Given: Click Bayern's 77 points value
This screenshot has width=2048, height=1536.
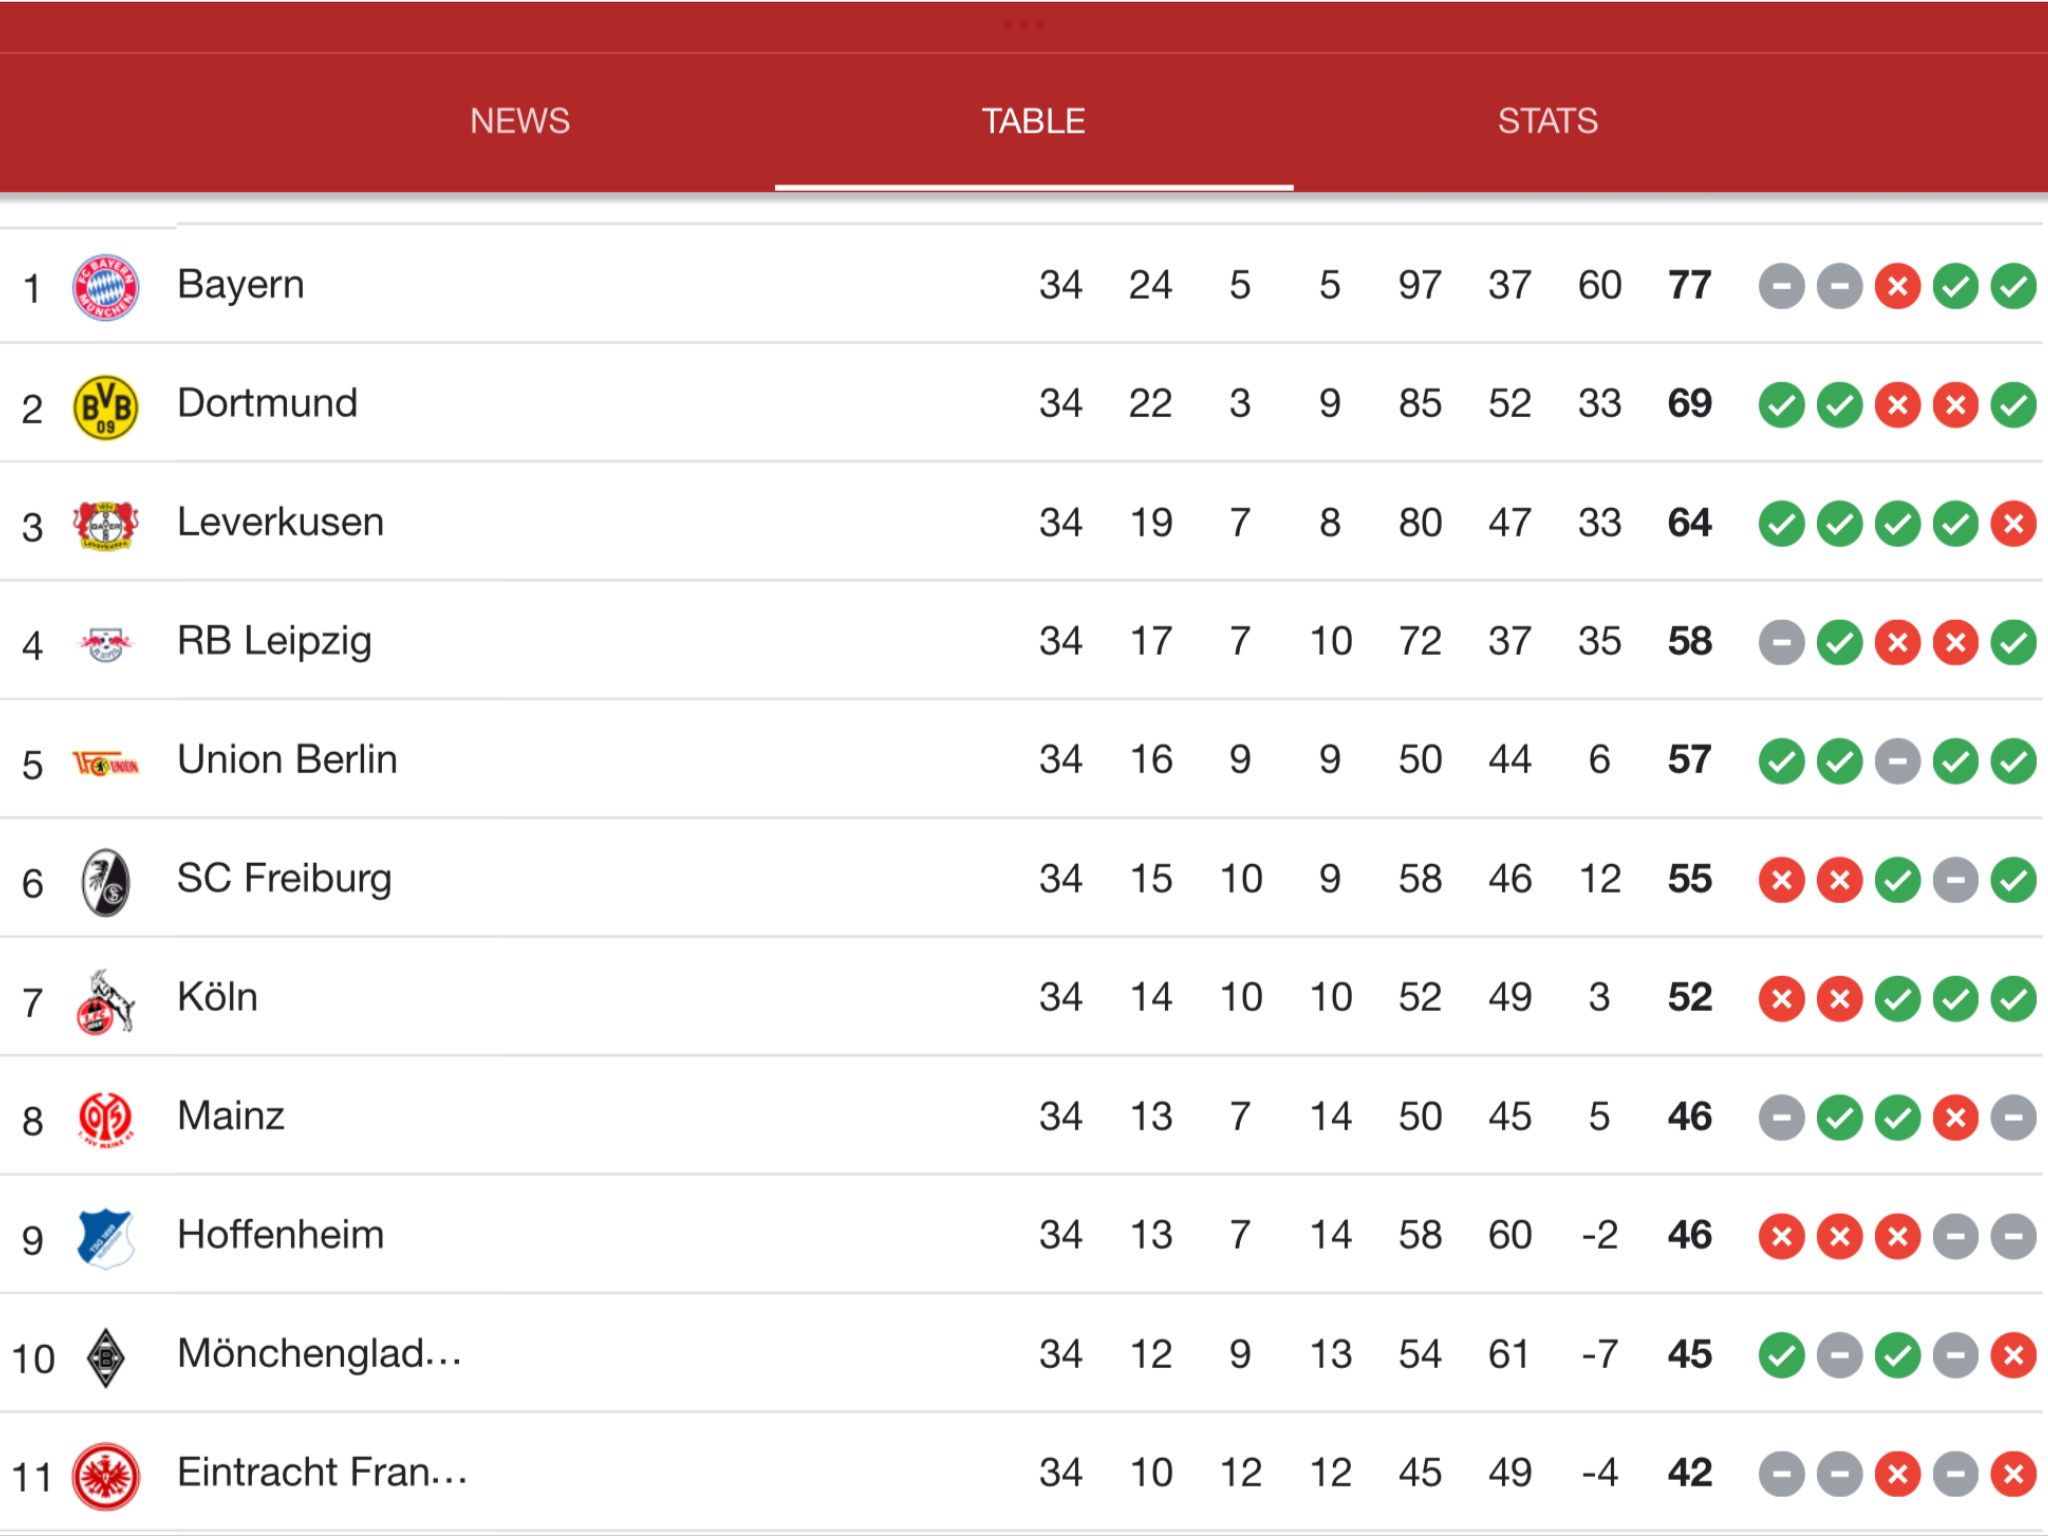Looking at the screenshot, I should [1689, 285].
